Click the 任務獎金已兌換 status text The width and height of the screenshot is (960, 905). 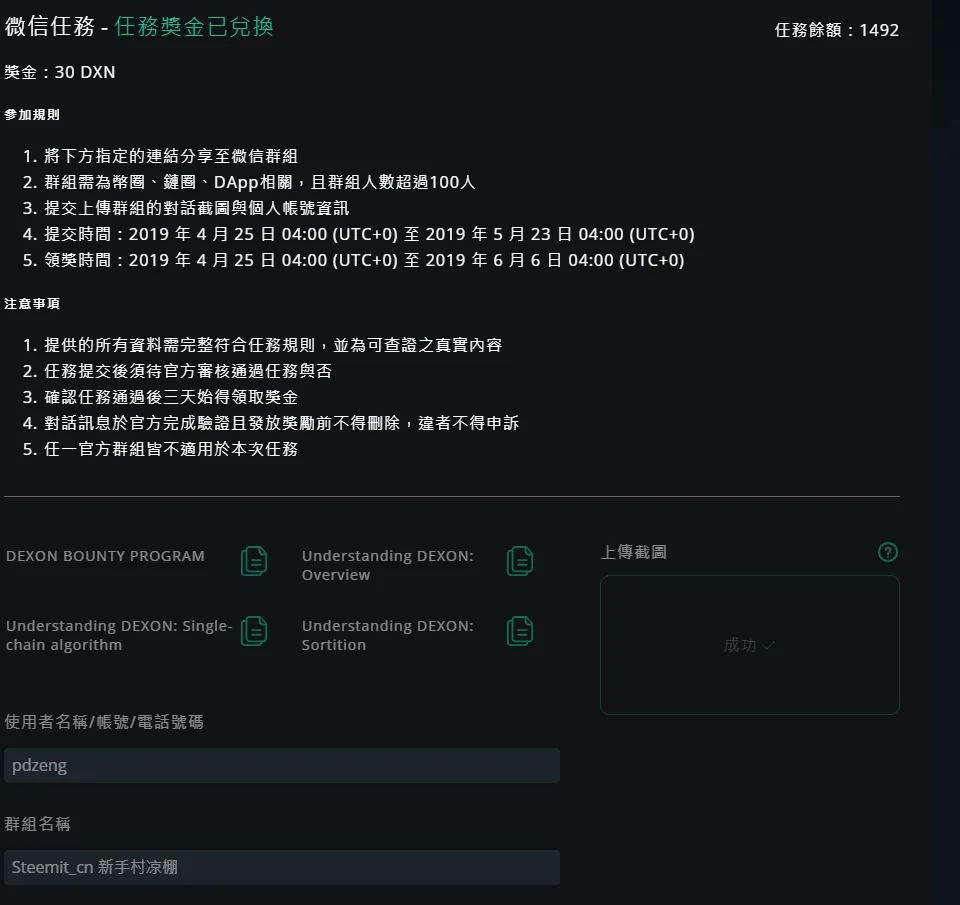pos(193,26)
